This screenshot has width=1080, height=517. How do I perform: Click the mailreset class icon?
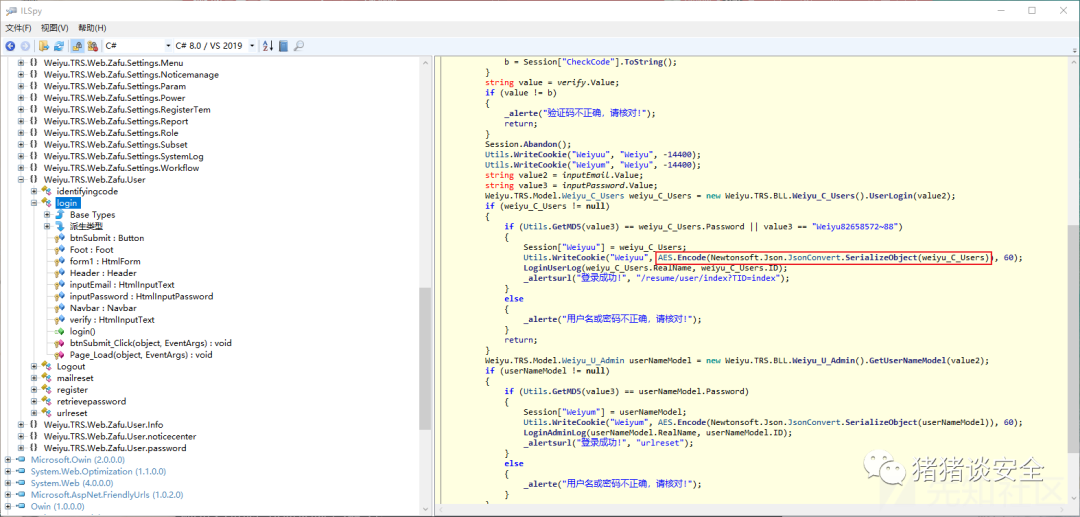46,378
